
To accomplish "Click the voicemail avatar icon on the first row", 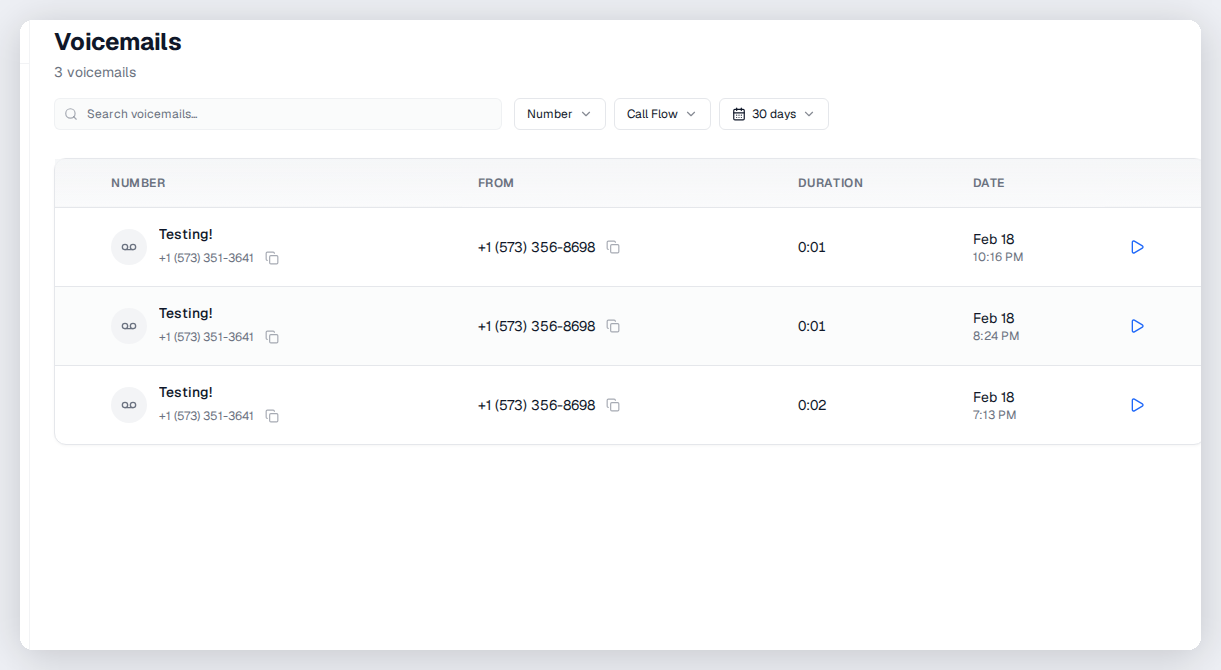I will coord(128,247).
